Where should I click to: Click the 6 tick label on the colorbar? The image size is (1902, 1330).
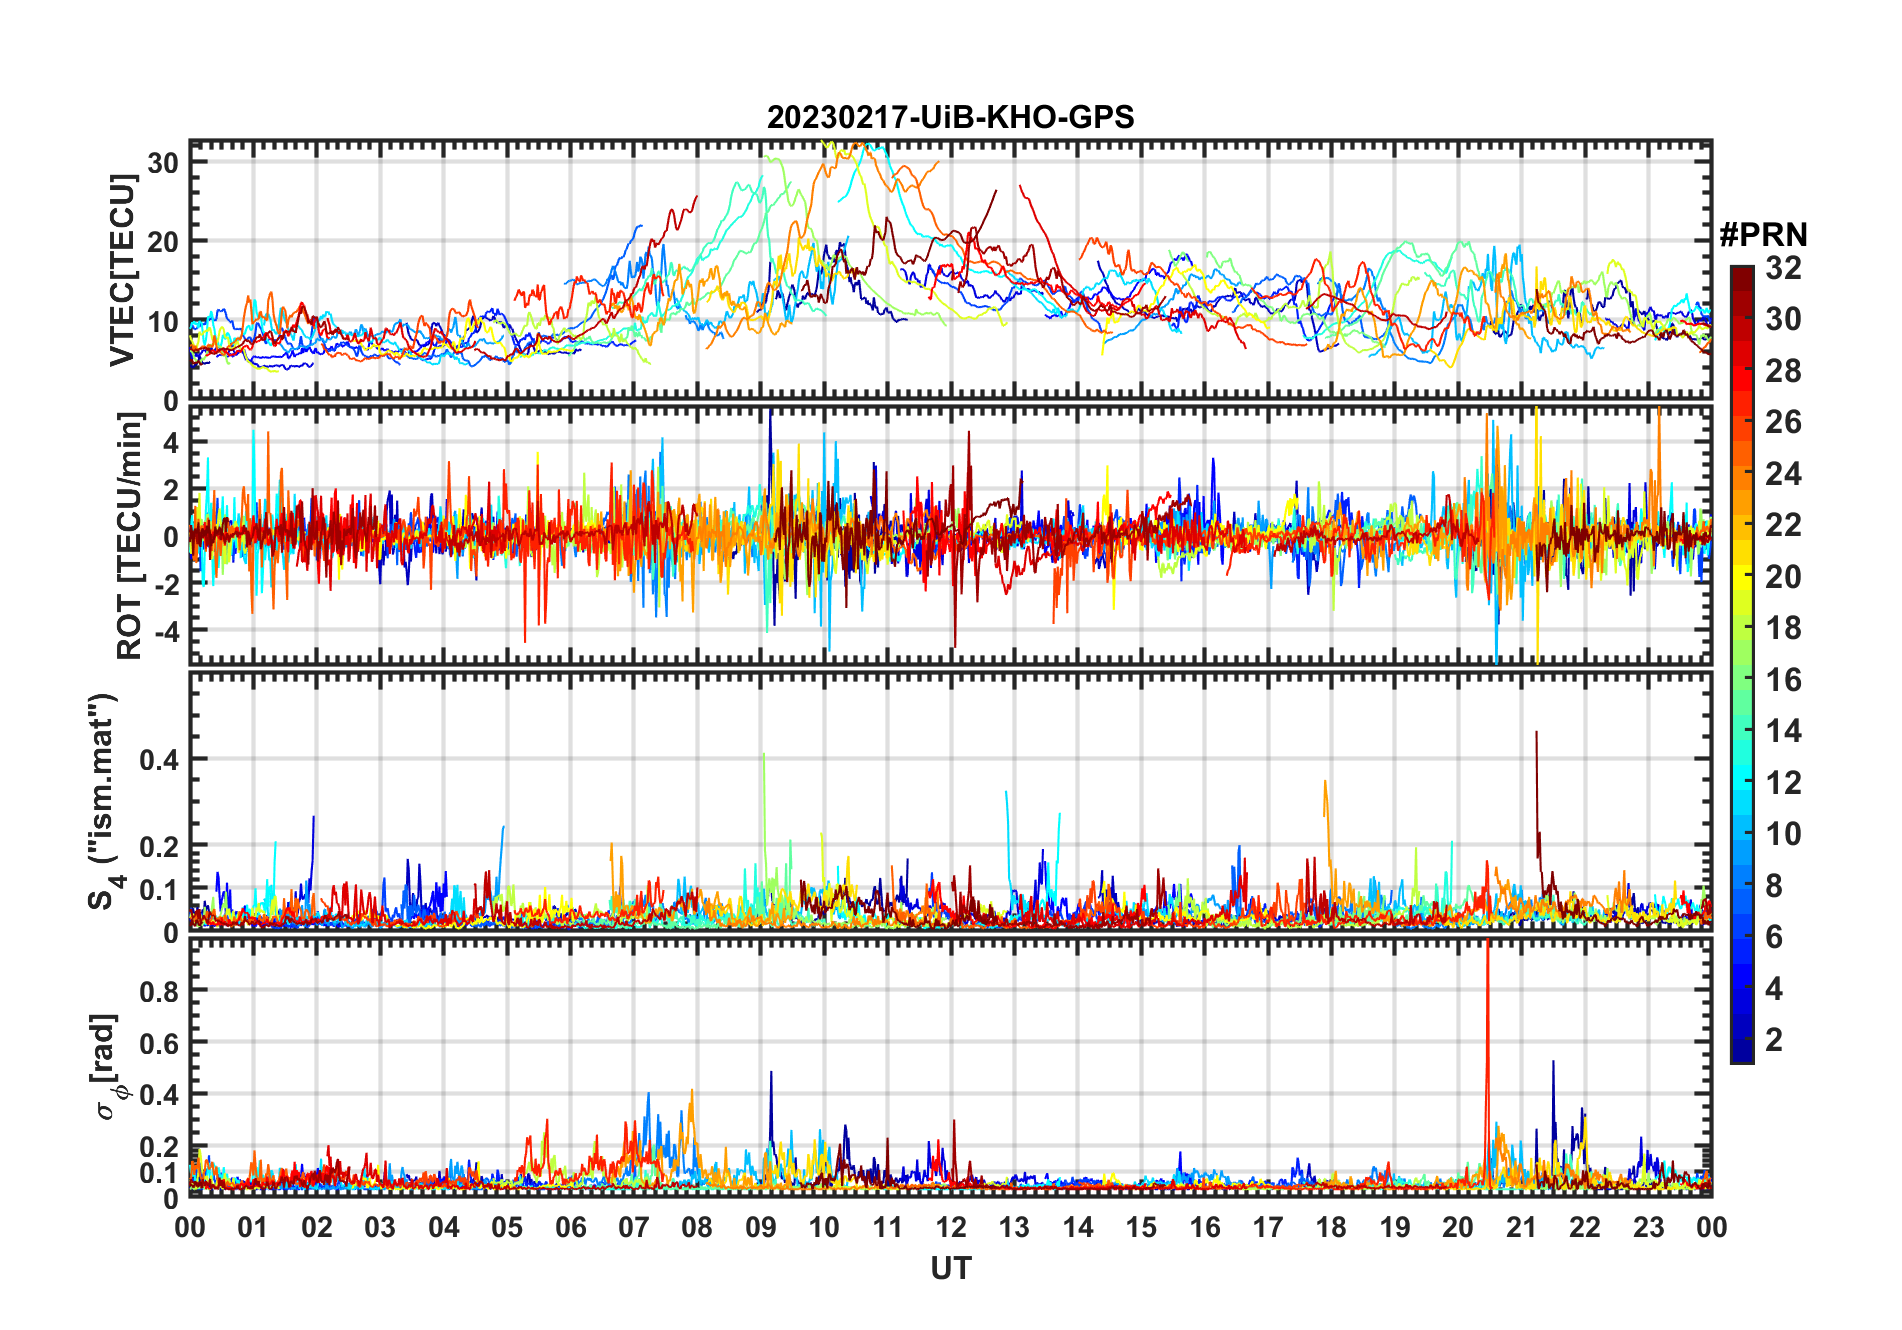click(1774, 937)
